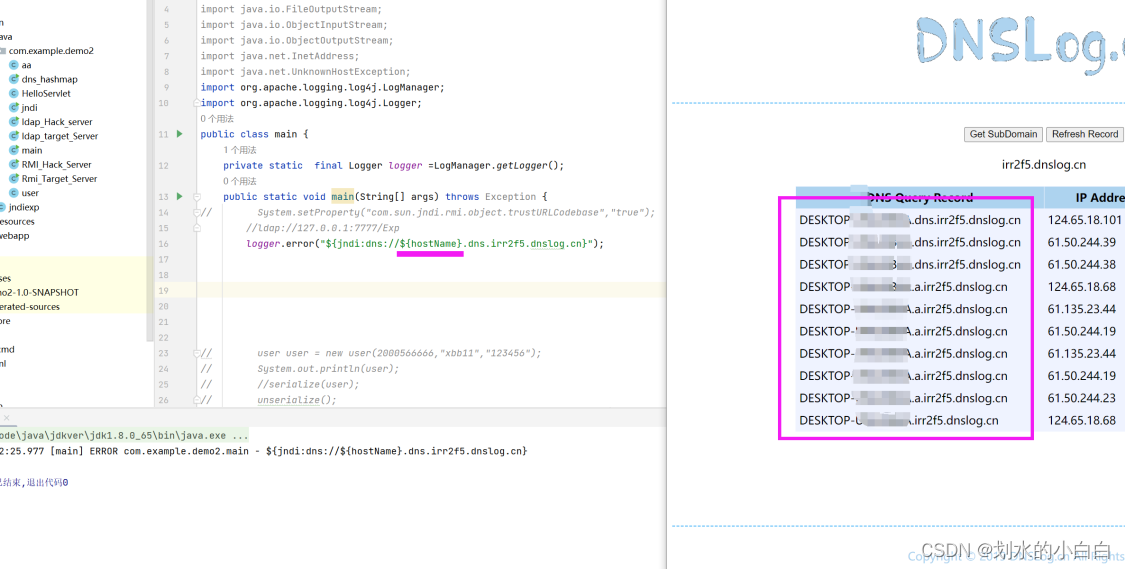Viewport: 1125px width, 569px height.
Task: Open ldap_target_Server class
Action: click(x=60, y=136)
